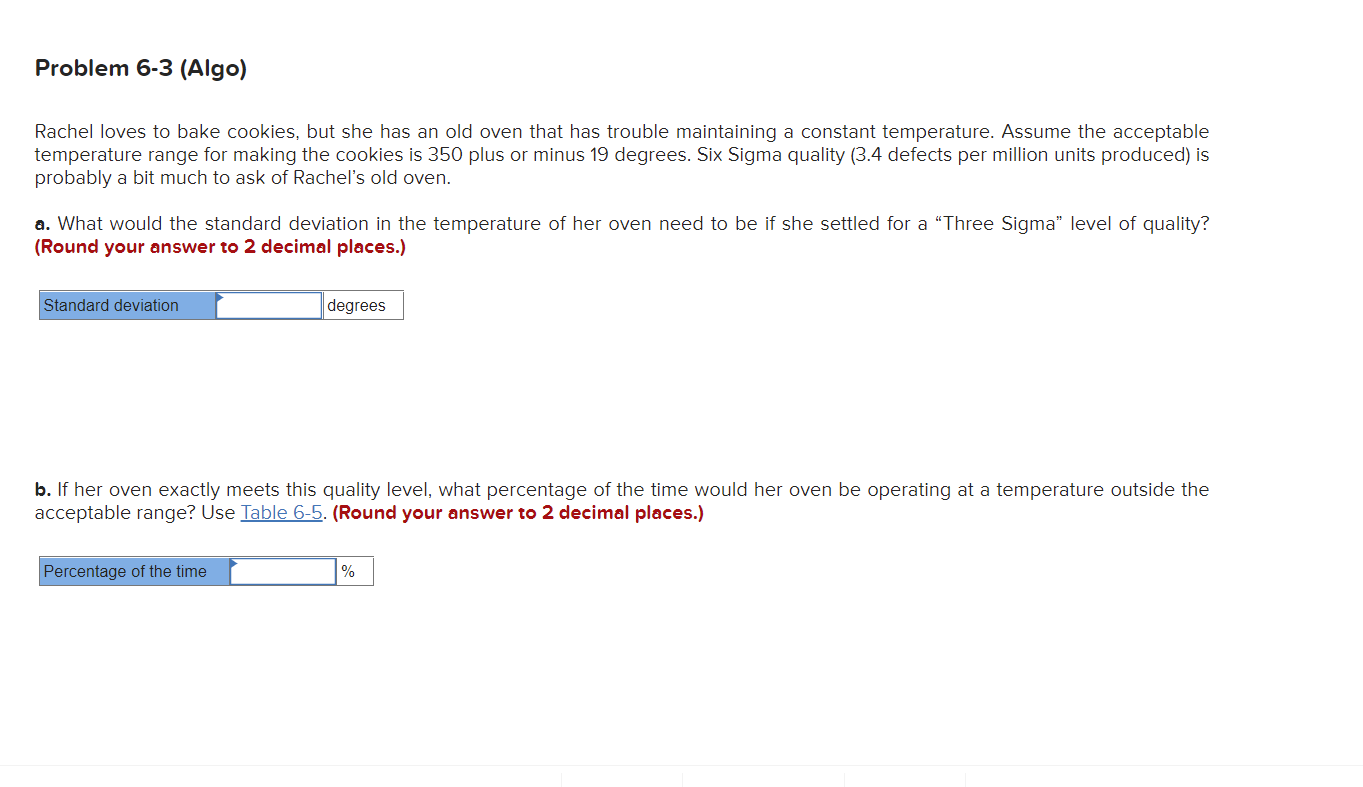This screenshot has width=1363, height=787.
Task: Click the first faint button at page bottom
Action: coord(621,782)
